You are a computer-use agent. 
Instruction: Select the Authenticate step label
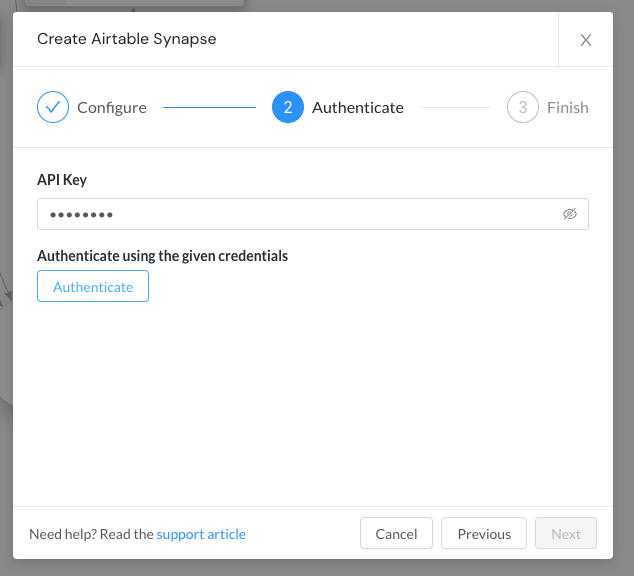[358, 108]
